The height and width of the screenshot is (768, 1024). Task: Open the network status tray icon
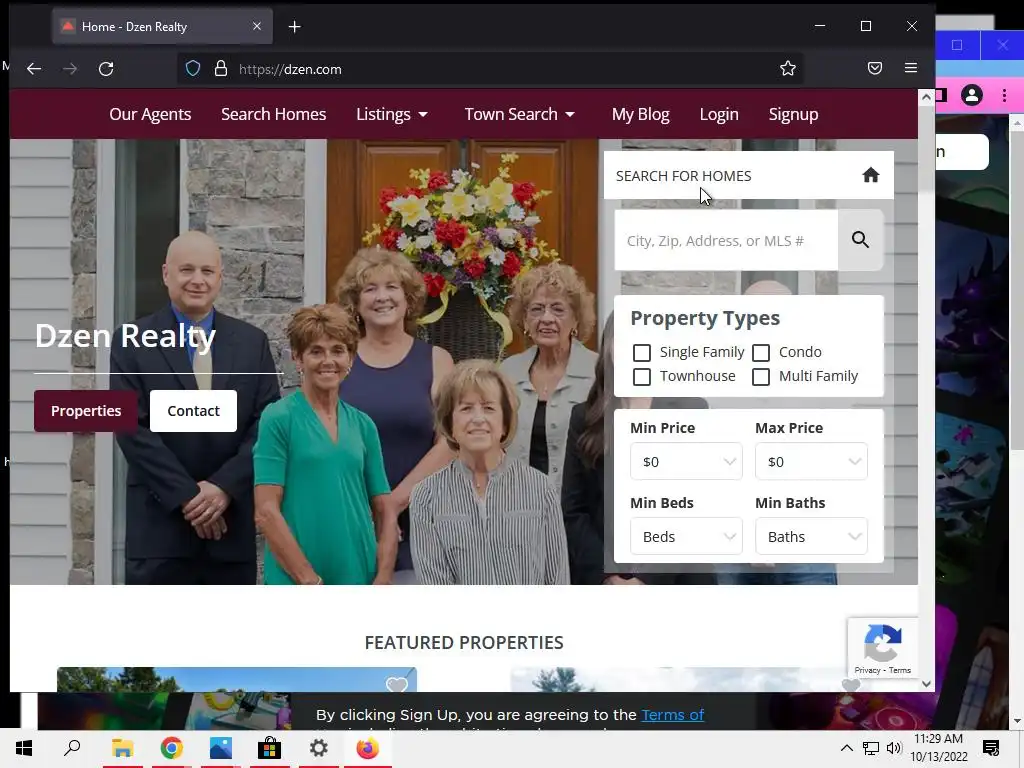tap(871, 748)
